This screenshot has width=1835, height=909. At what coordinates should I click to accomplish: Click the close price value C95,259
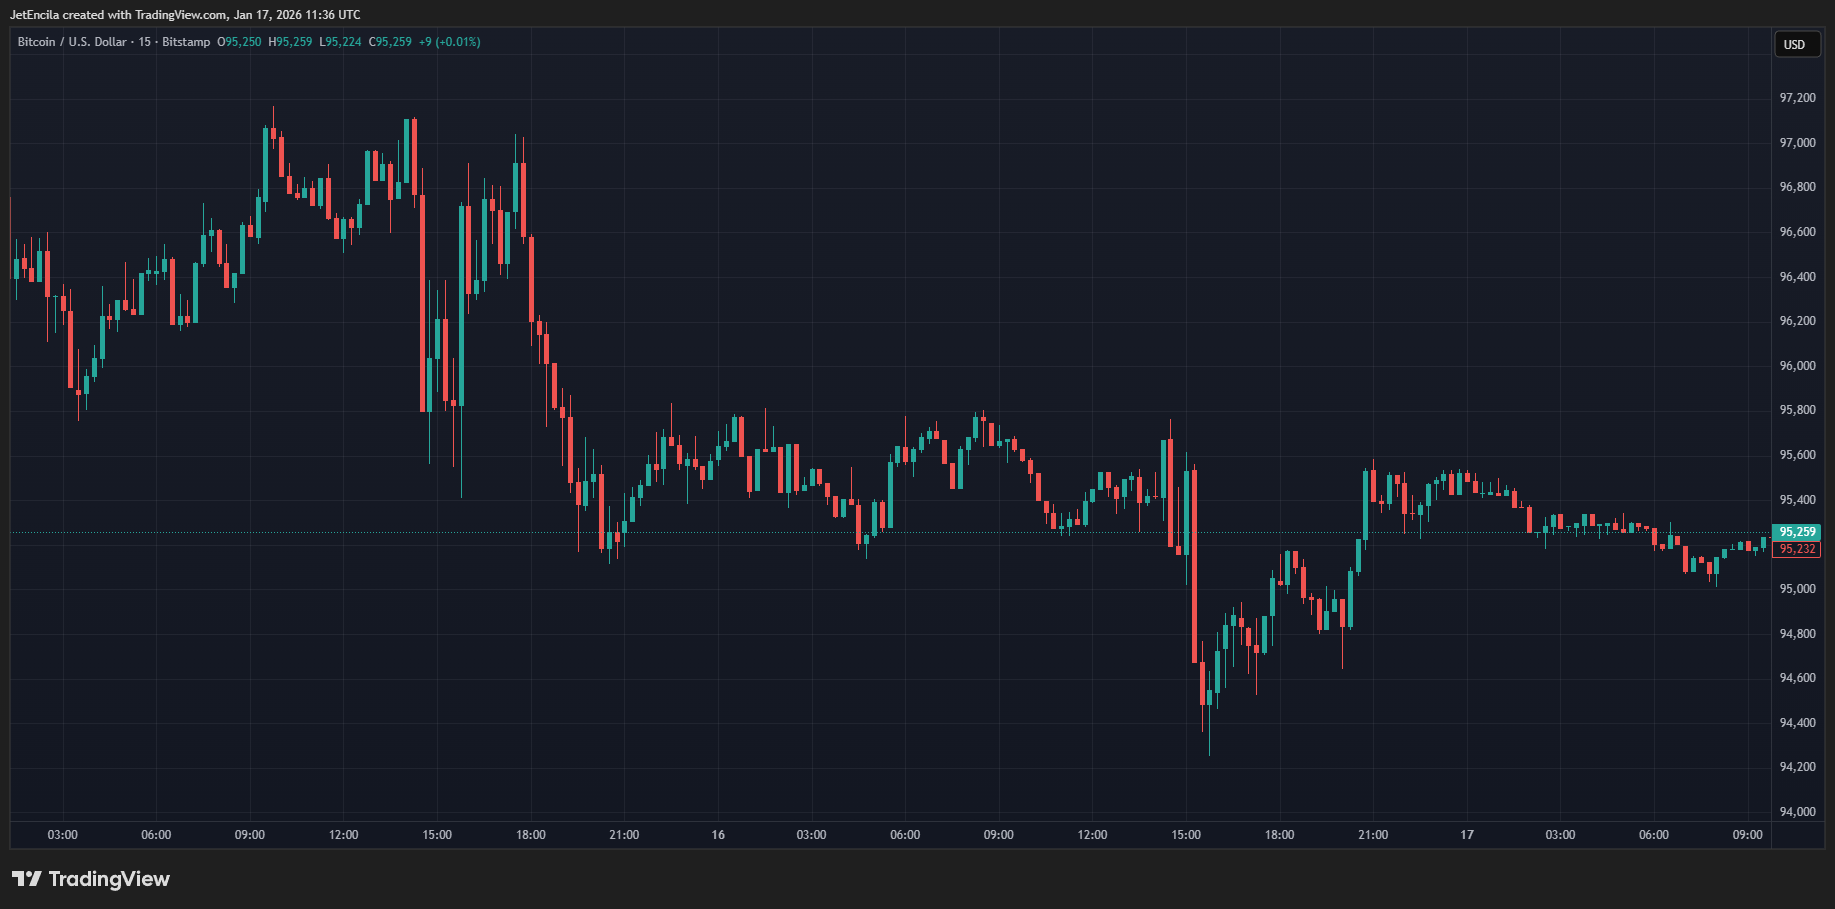pos(392,42)
